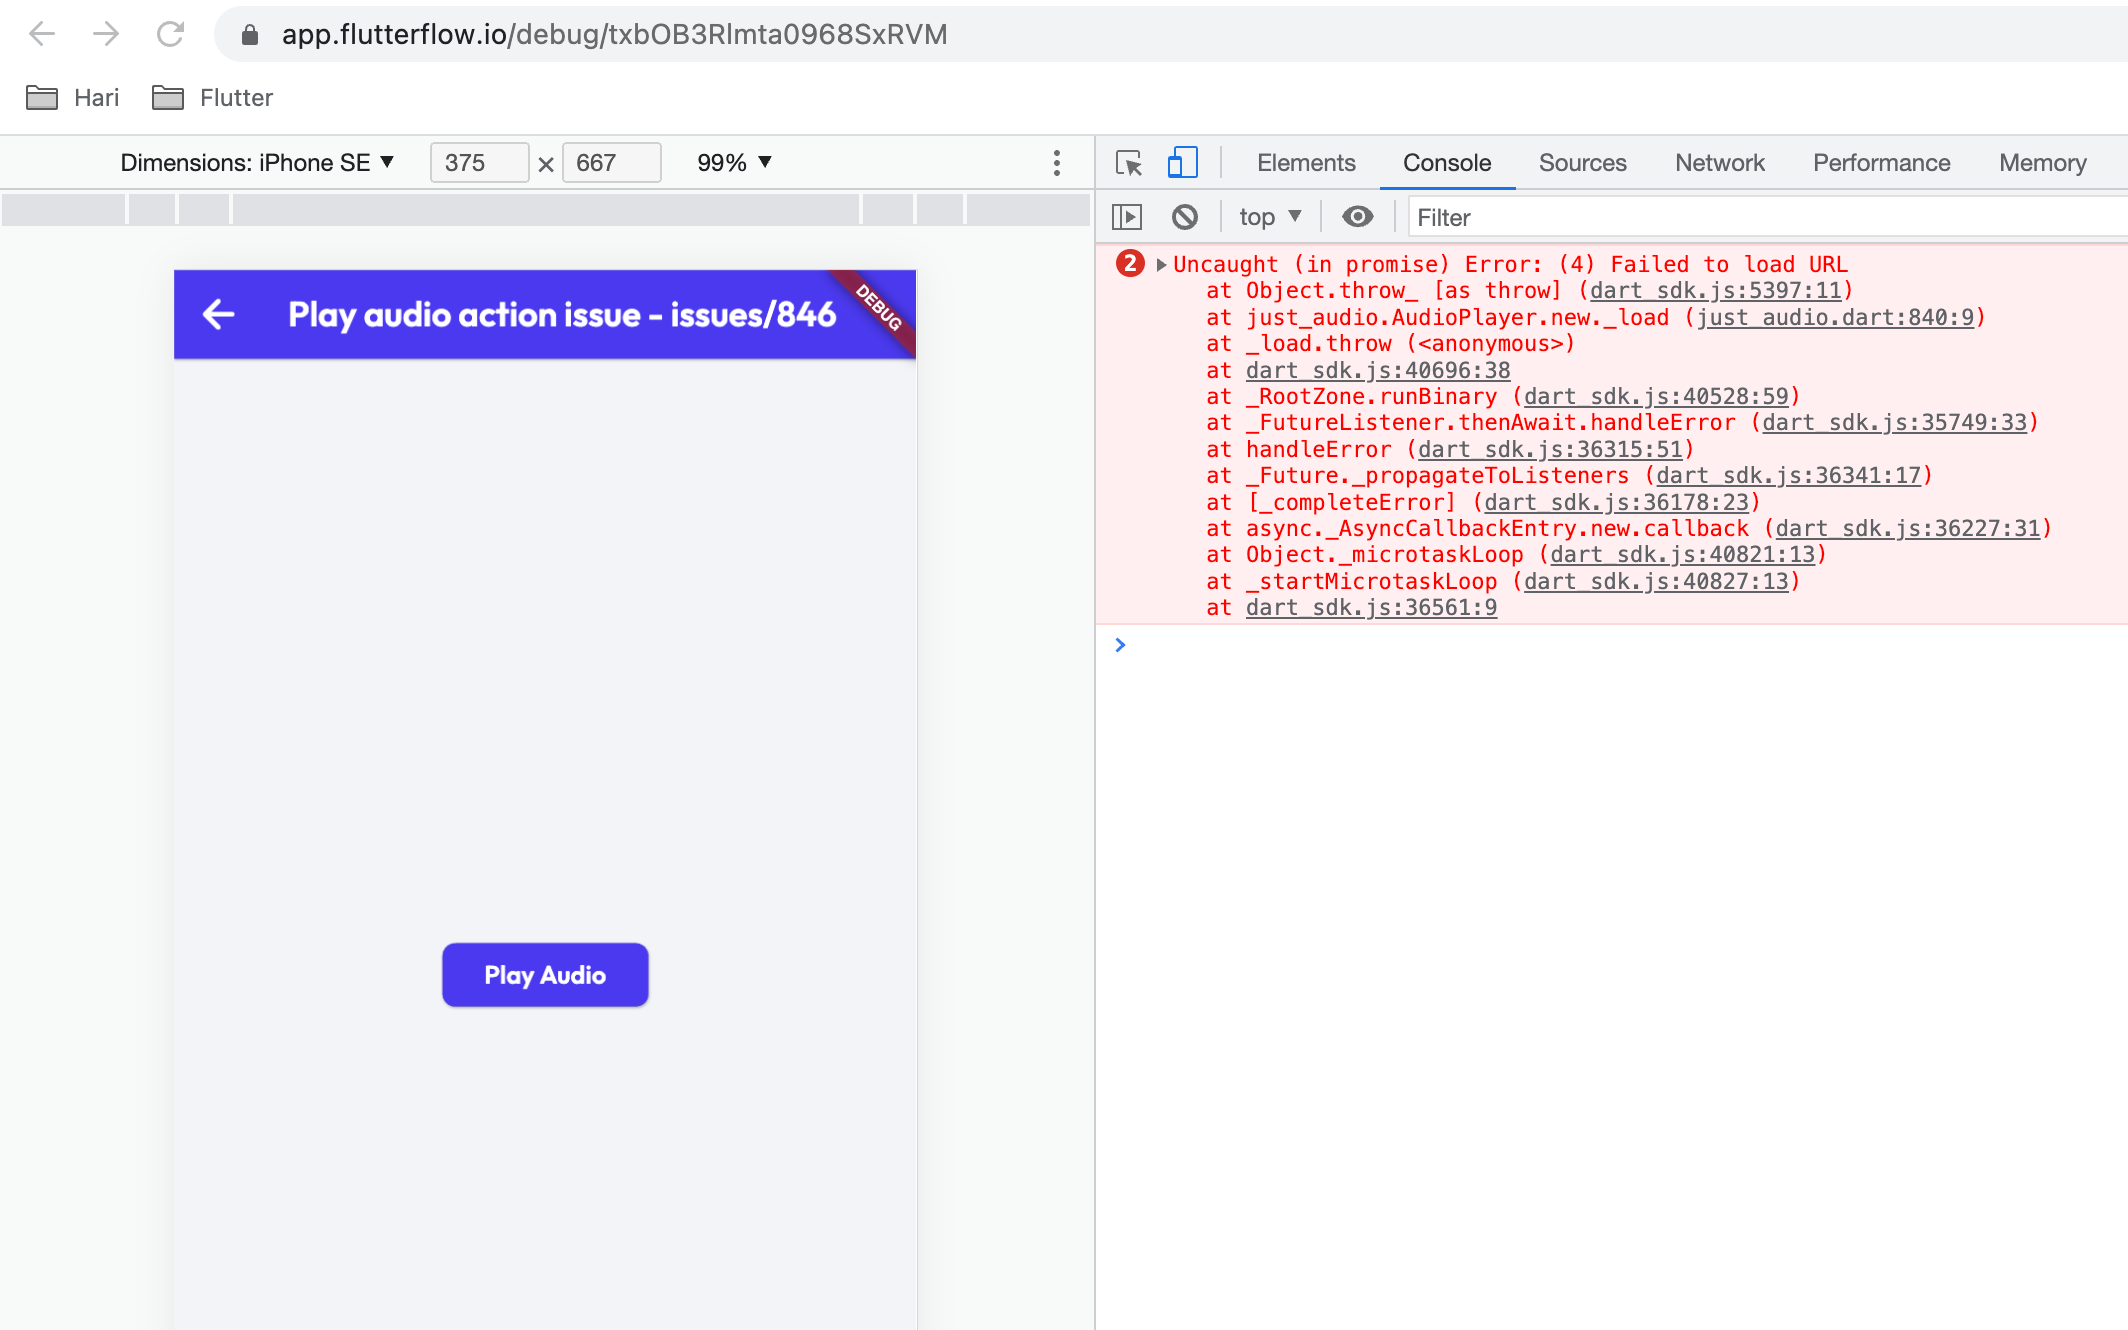Open the dart_sdk.js:36561:9 link
2128x1330 pixels.
coord(1371,608)
